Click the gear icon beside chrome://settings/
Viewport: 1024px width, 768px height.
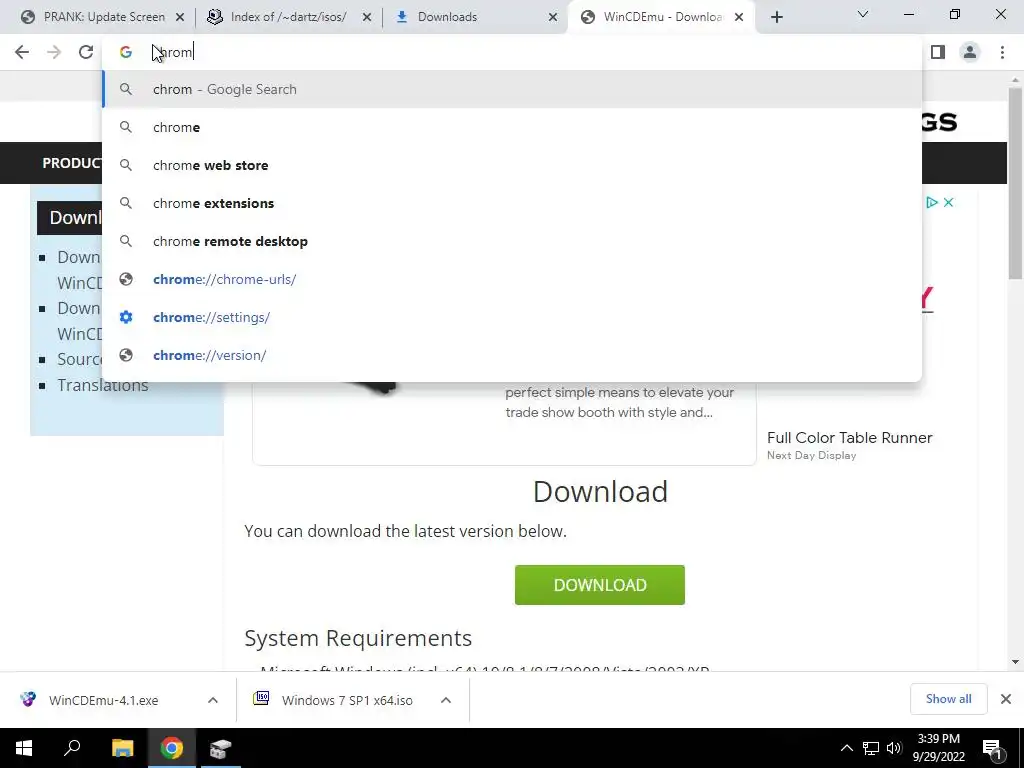(x=126, y=317)
